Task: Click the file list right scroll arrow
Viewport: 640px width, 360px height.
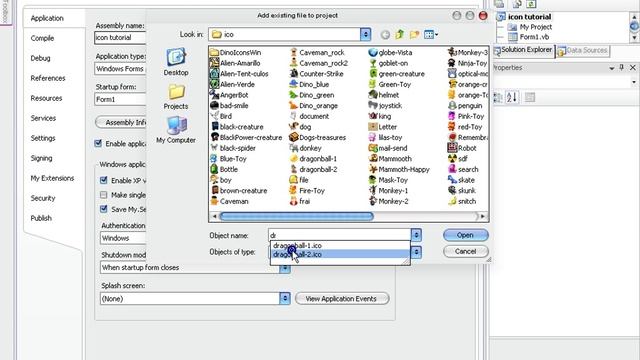Action: pyautogui.click(x=483, y=216)
